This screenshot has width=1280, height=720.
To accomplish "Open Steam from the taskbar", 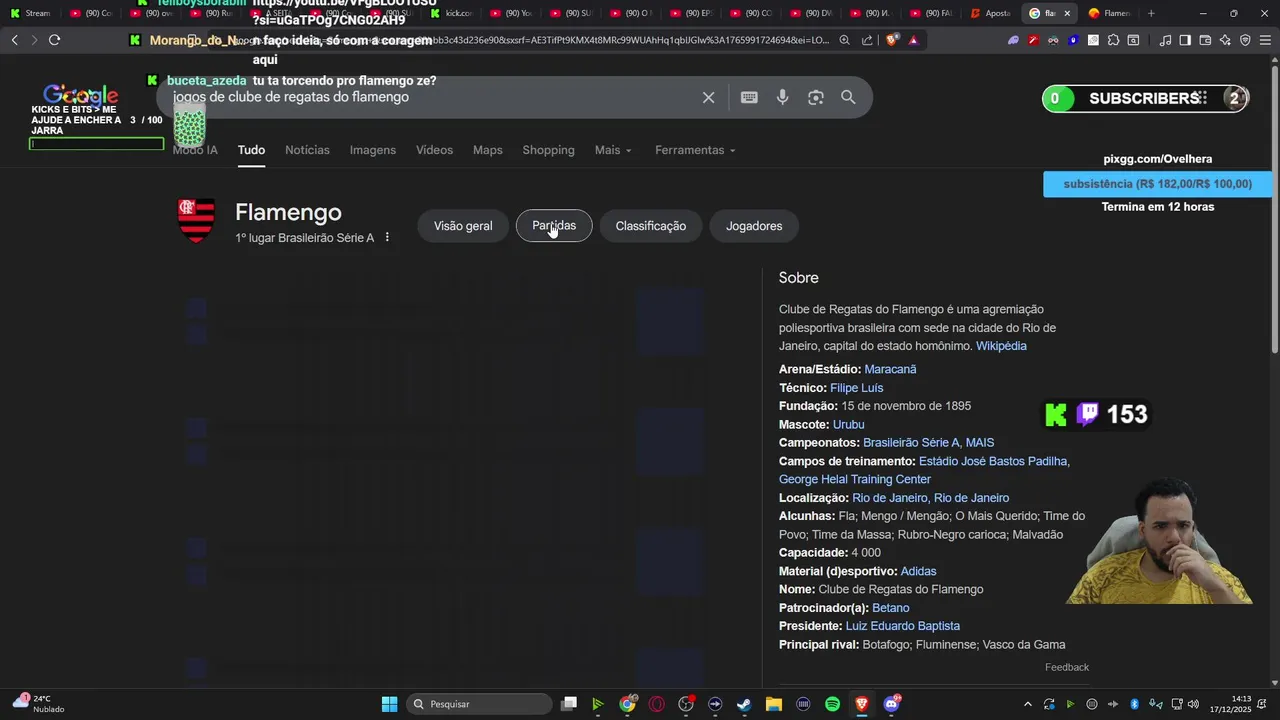I will [744, 704].
